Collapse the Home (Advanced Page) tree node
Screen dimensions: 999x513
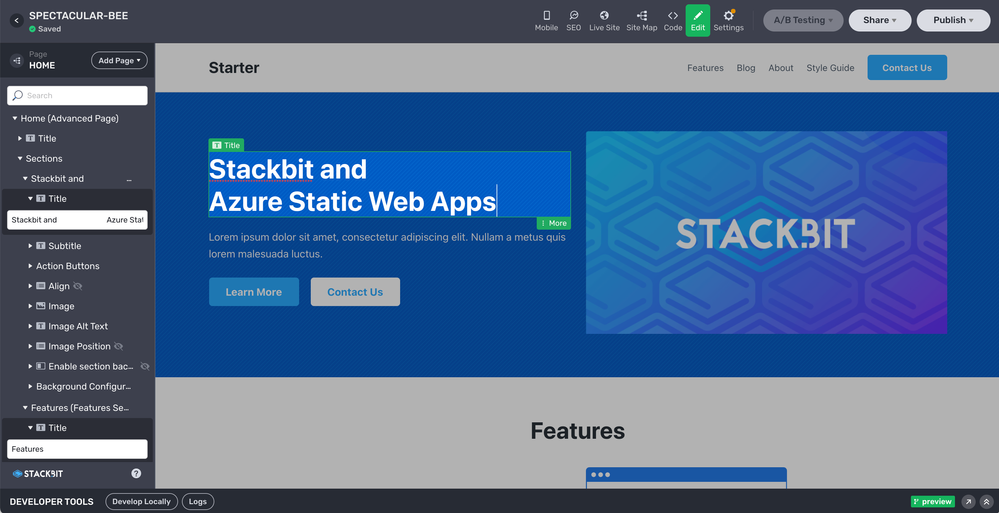(x=15, y=119)
